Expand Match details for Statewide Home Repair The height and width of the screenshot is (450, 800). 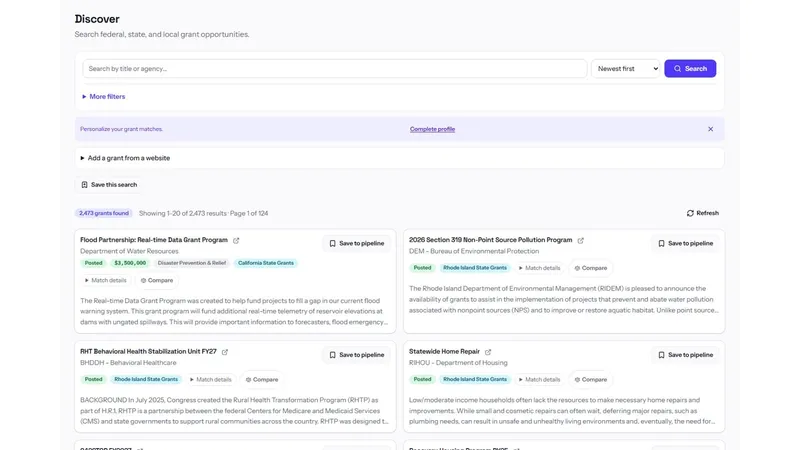[x=539, y=380]
